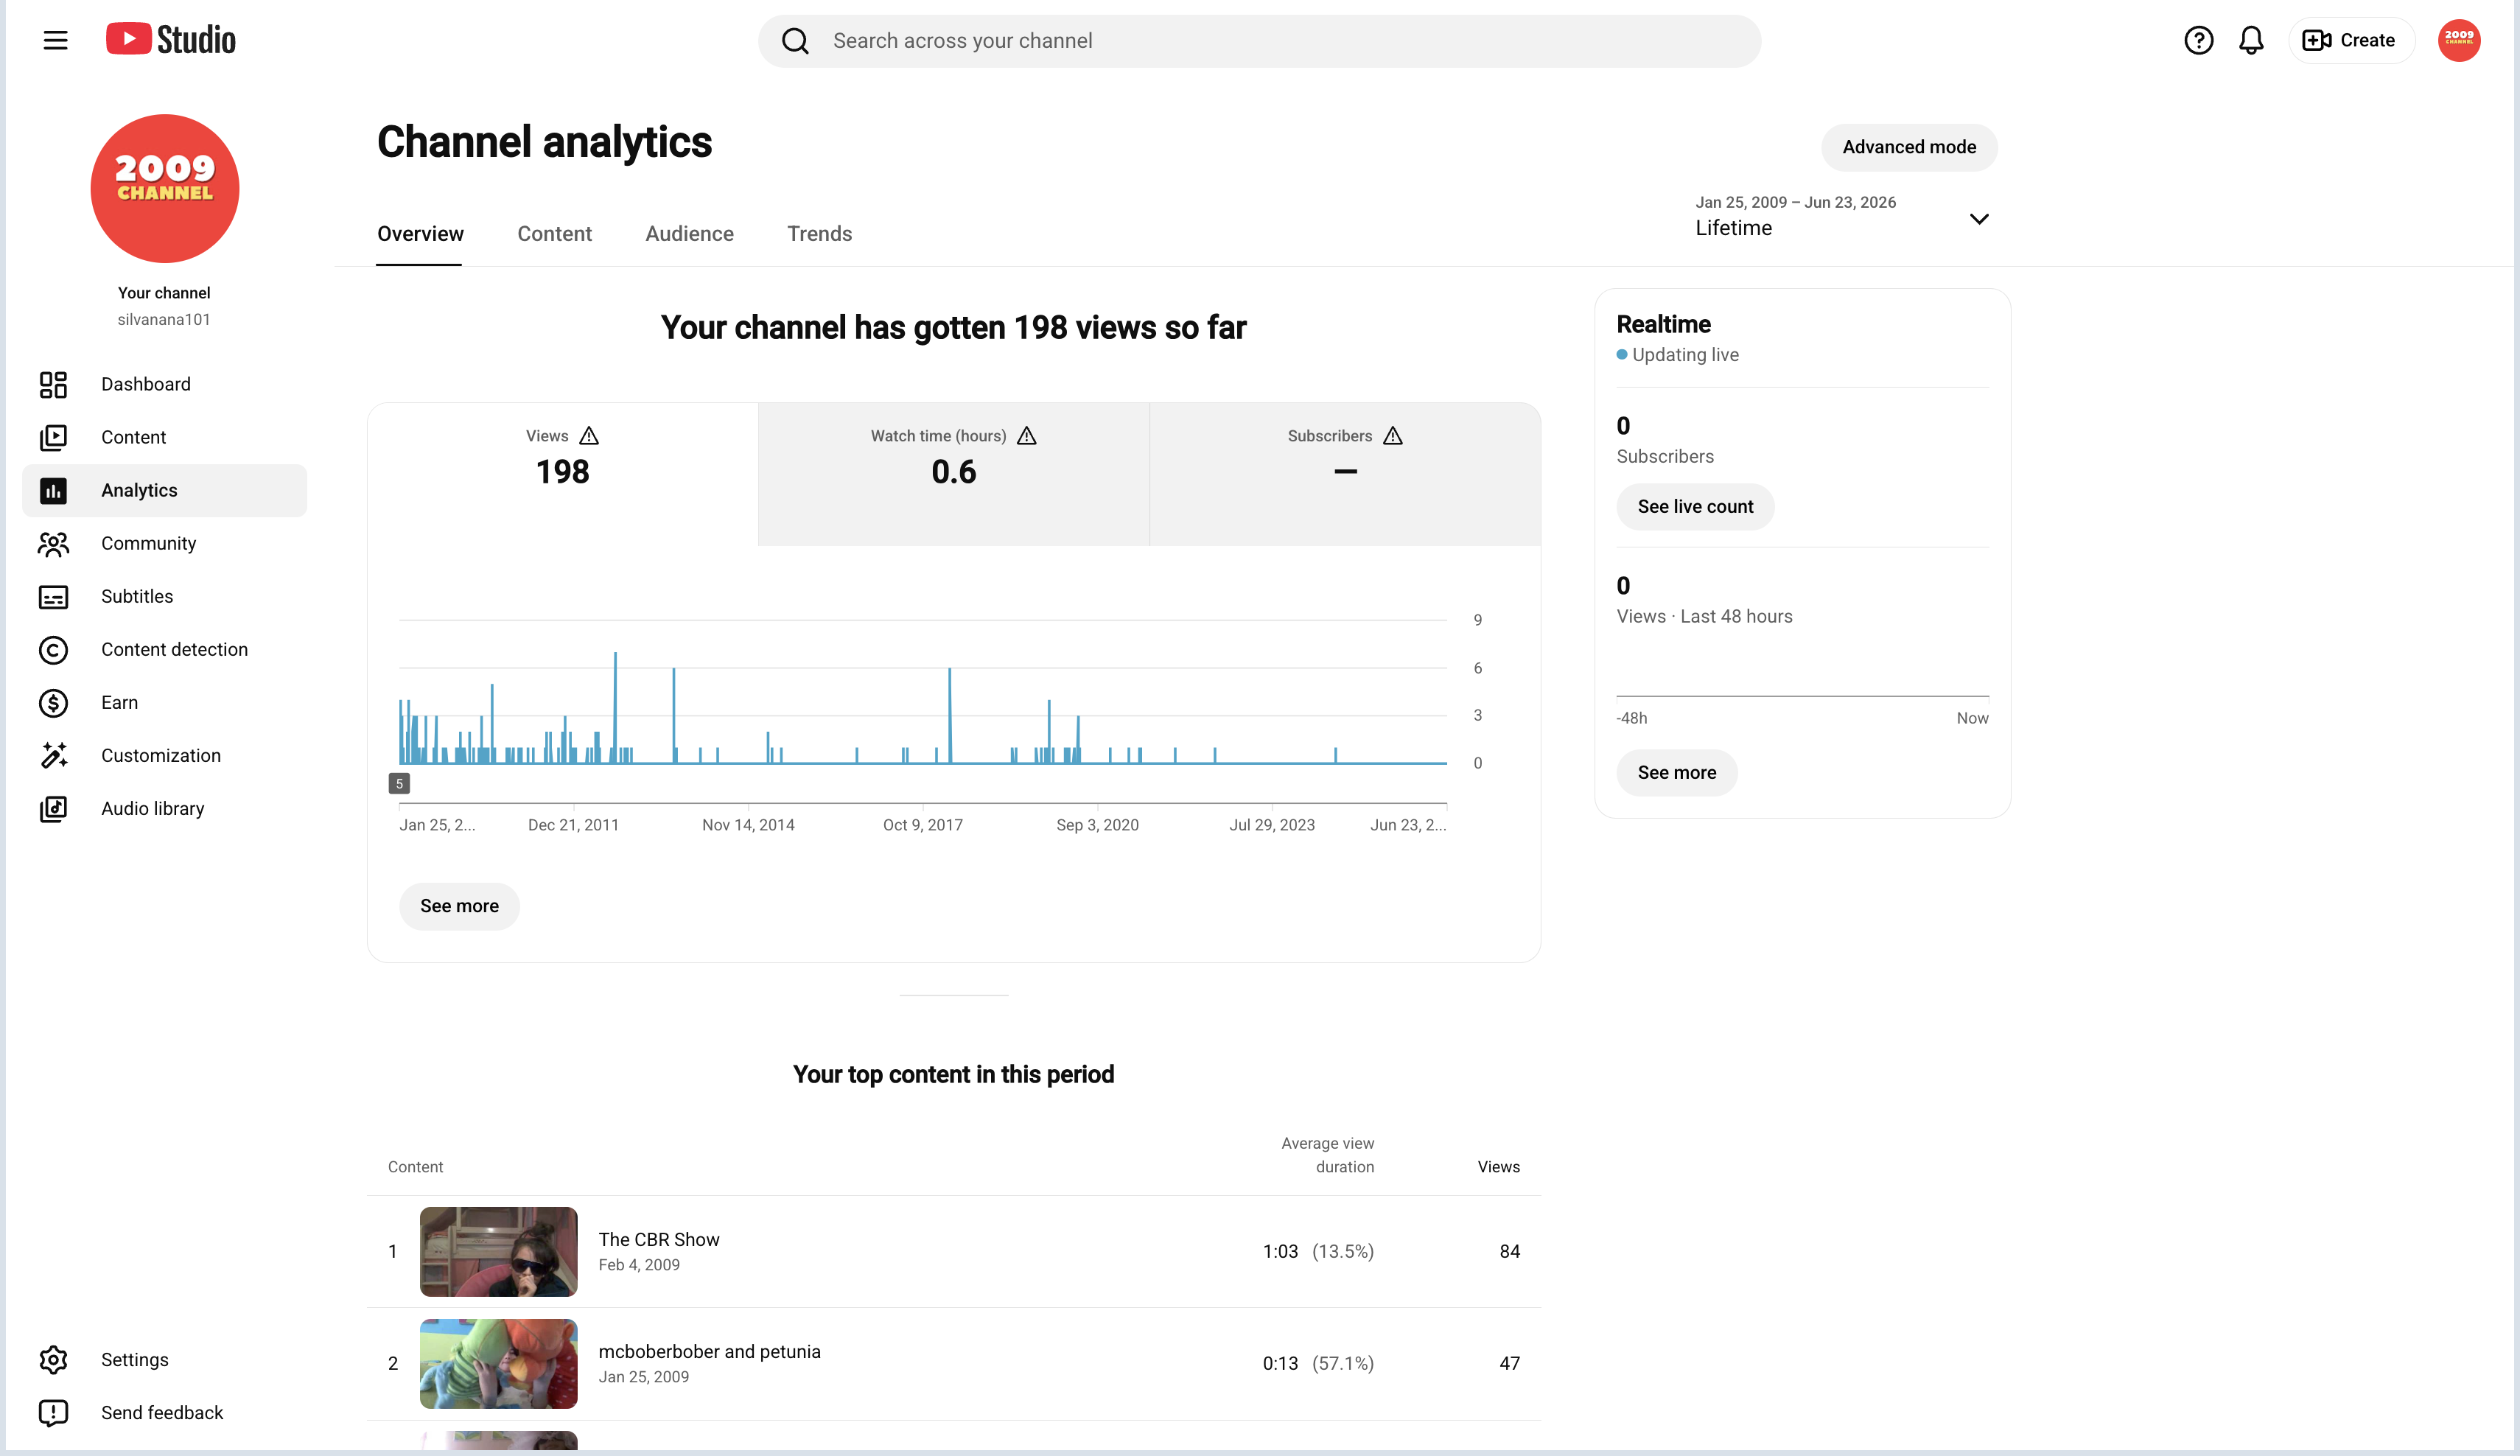Select the Overview tab

pos(420,233)
